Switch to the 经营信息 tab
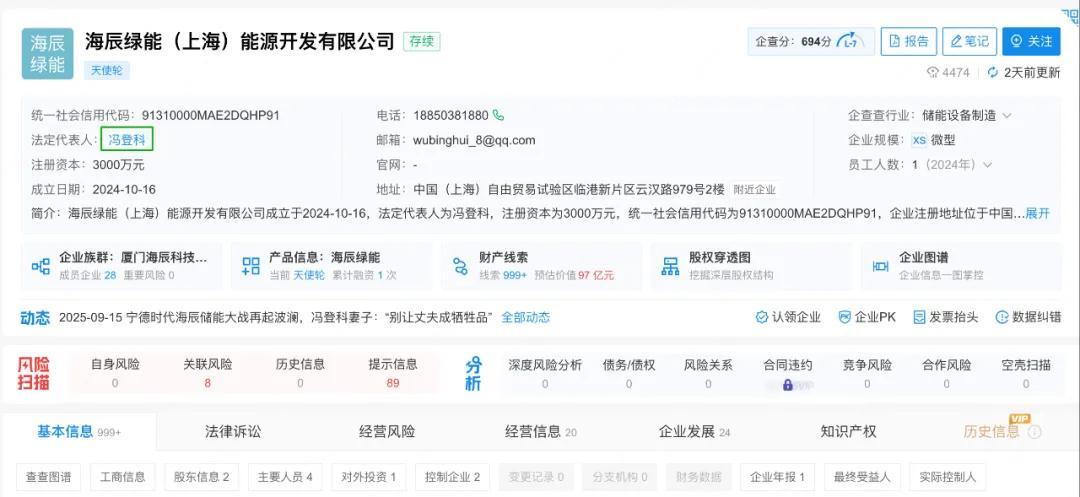This screenshot has width=1080, height=497. (x=541, y=432)
